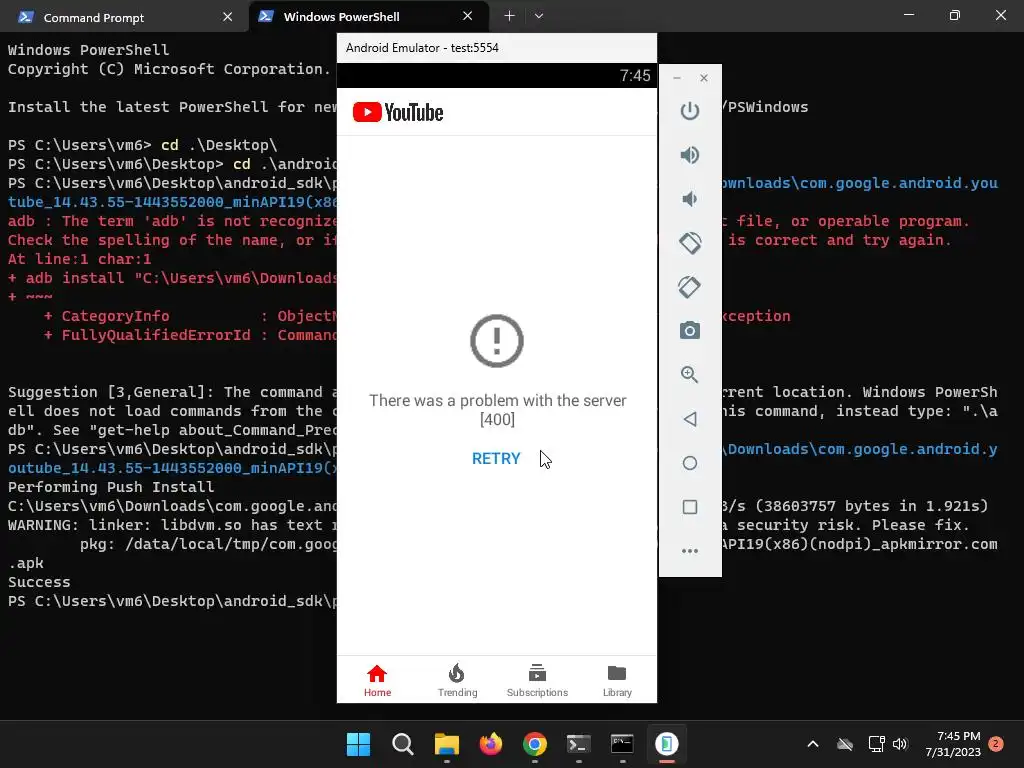Open the YouTube Trending tab
The height and width of the screenshot is (768, 1024).
pos(457,680)
